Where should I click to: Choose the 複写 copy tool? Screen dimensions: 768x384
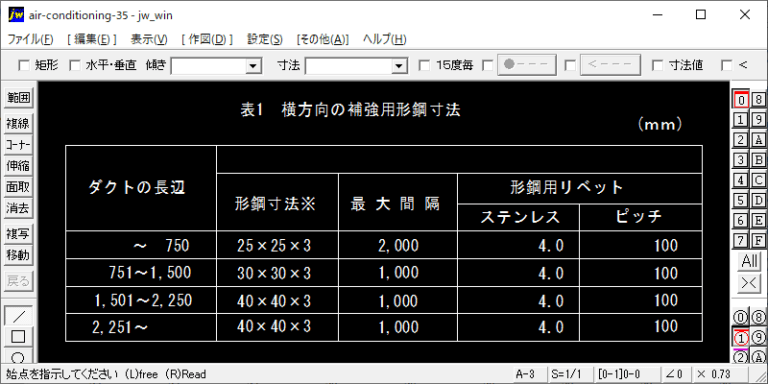18,234
